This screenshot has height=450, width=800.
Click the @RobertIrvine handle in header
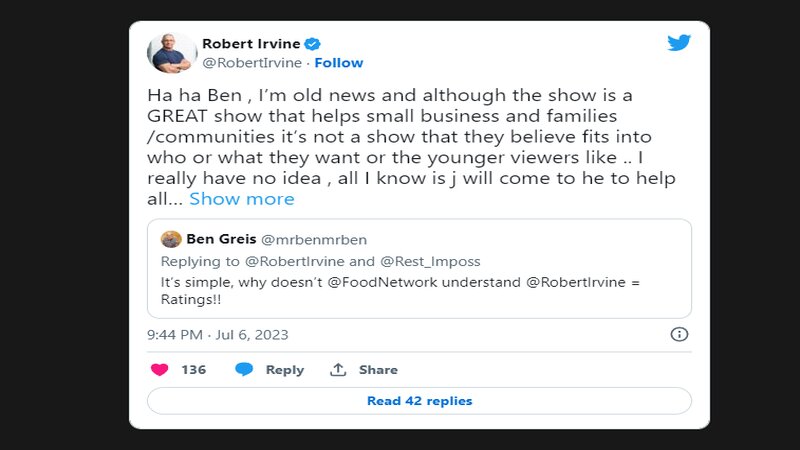point(254,63)
